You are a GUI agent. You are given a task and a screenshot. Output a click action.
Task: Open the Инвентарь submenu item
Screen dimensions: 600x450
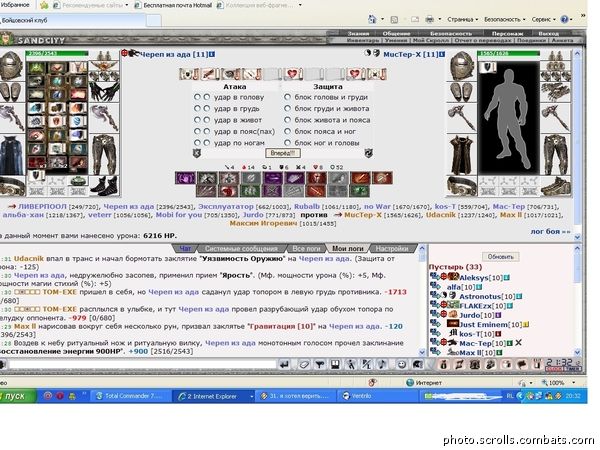point(363,40)
